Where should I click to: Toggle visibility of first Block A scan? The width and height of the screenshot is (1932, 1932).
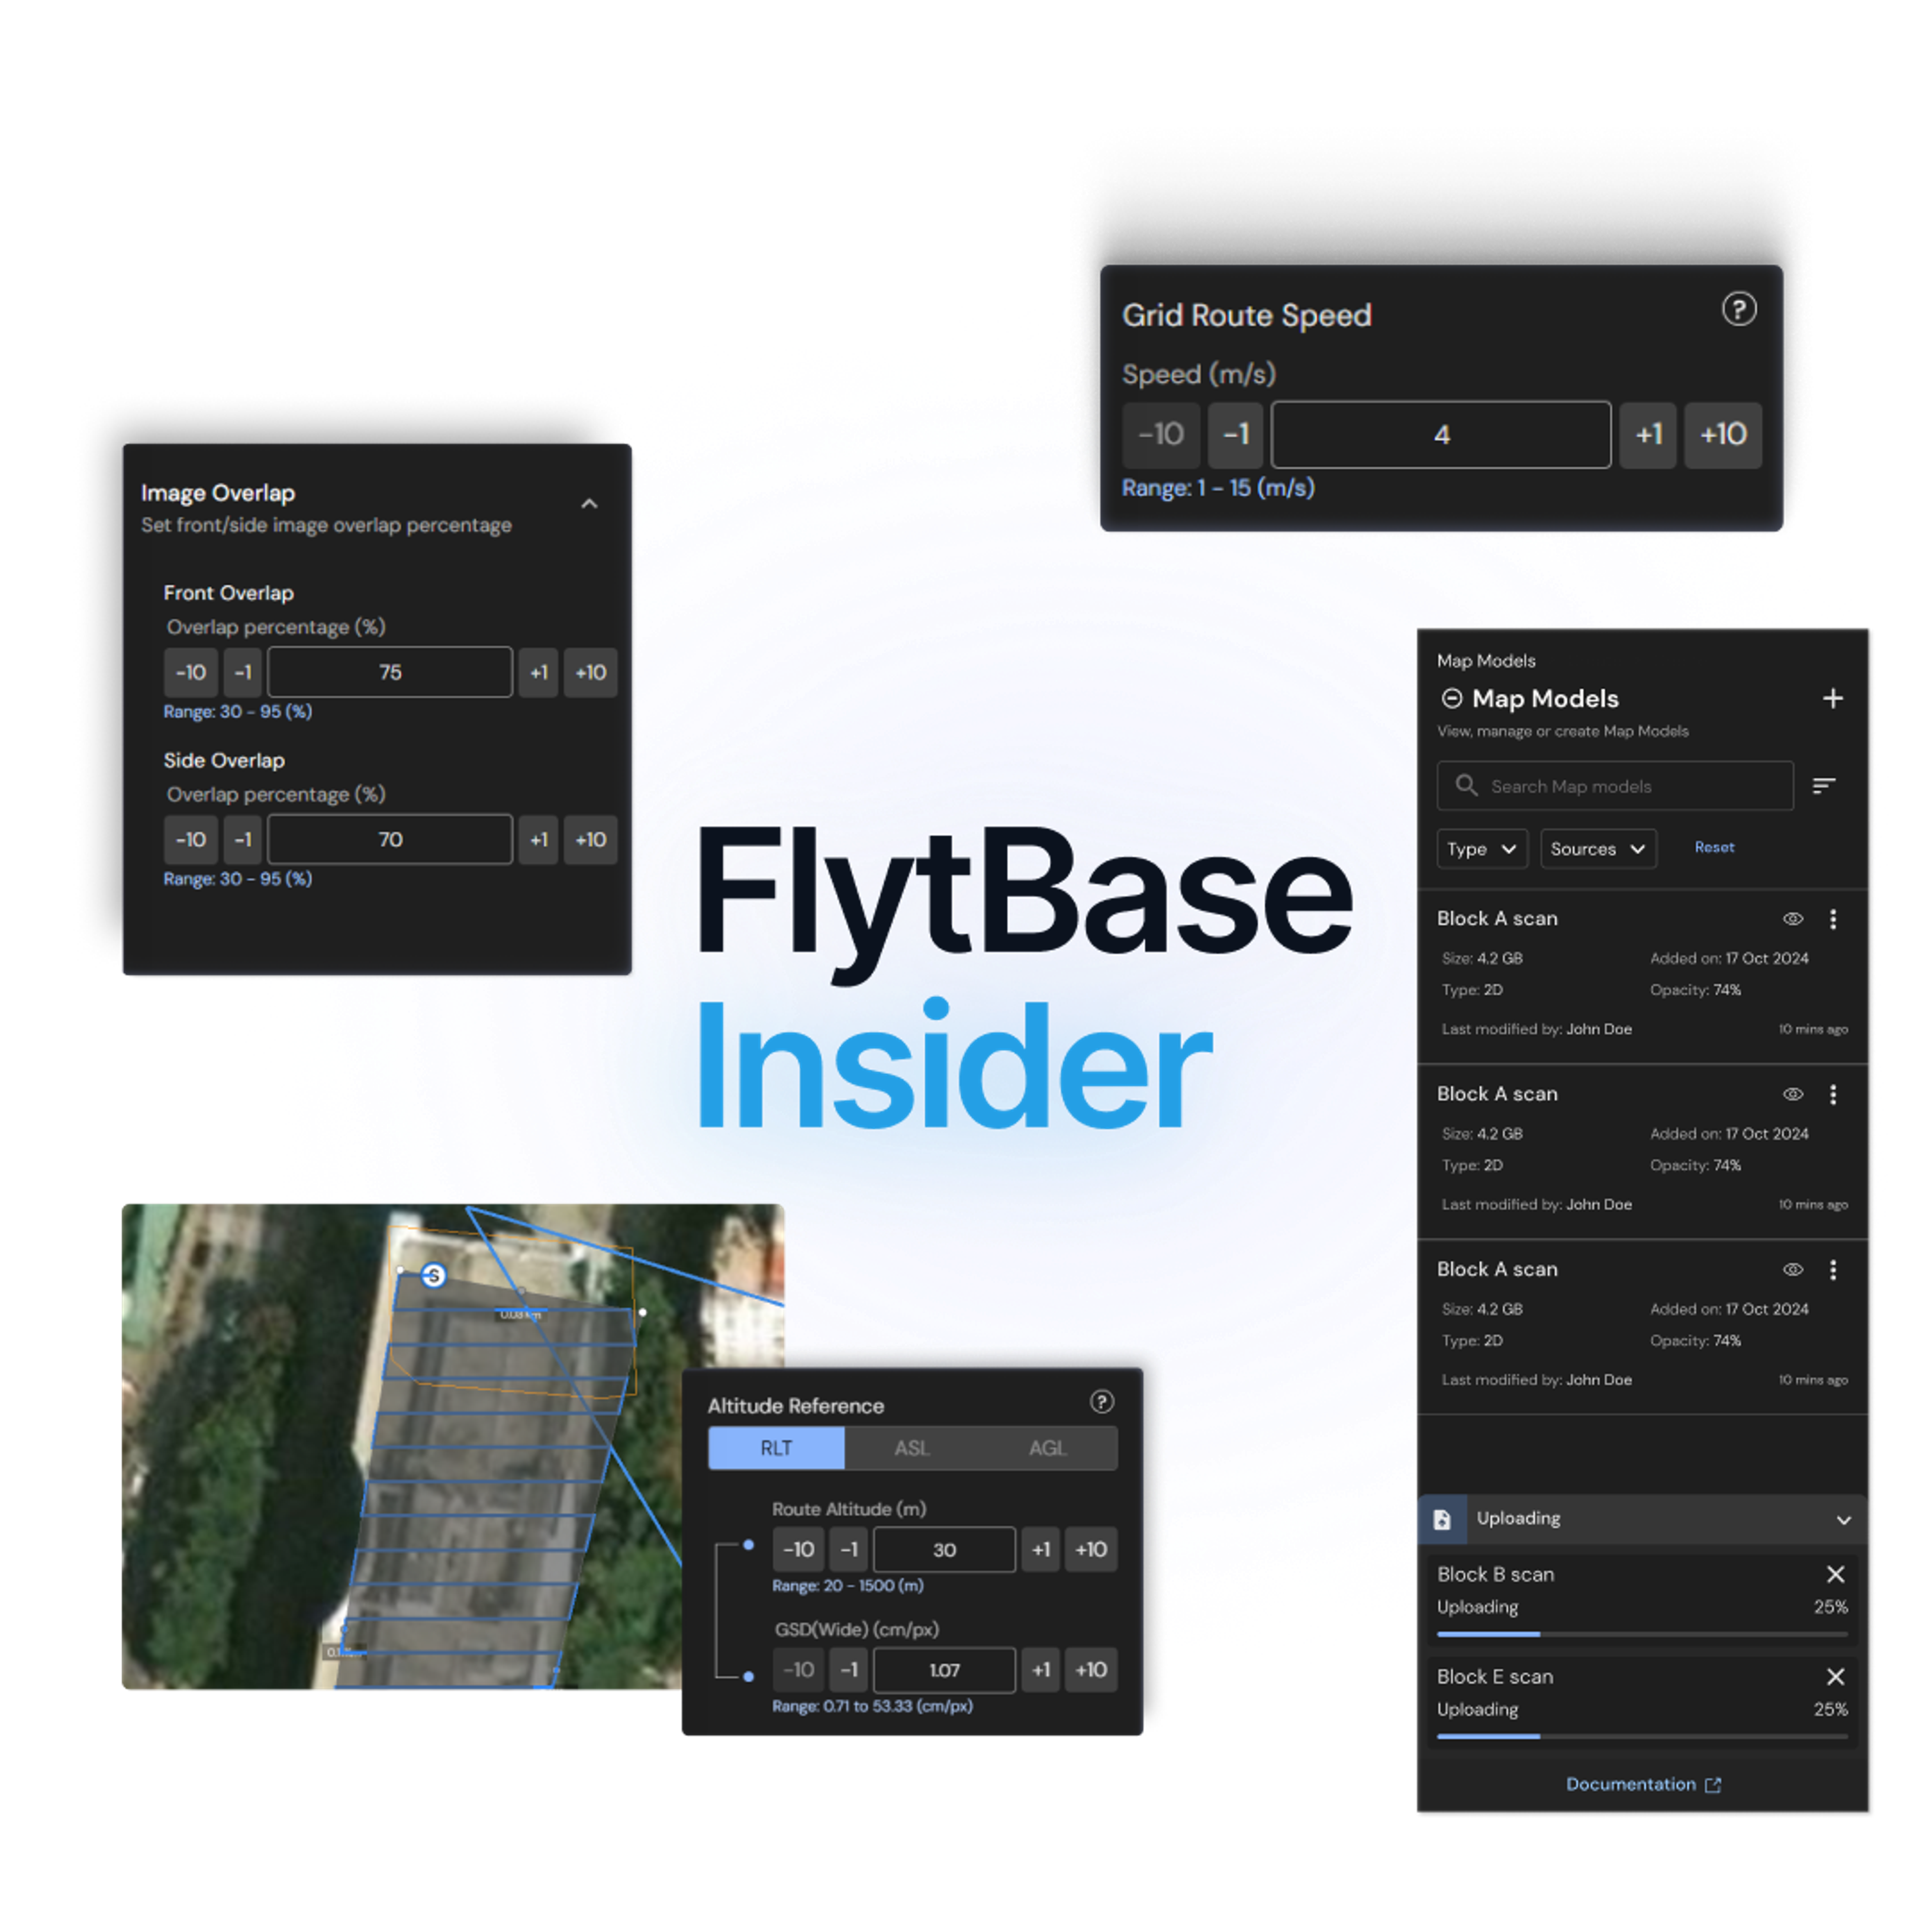click(x=1792, y=919)
